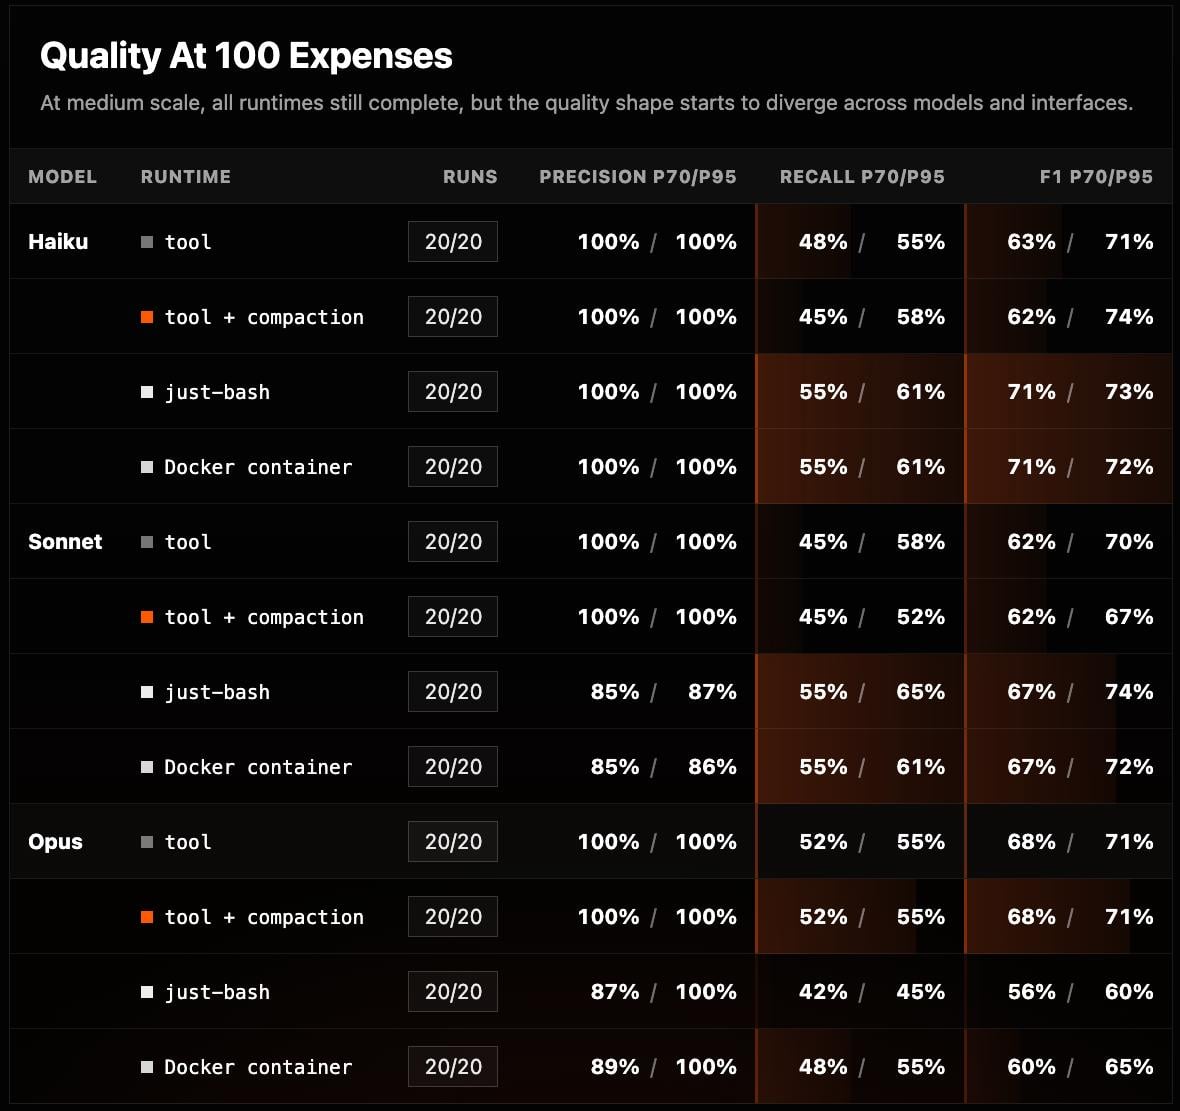The image size is (1180, 1111).
Task: Click the white square beside Sonnet Docker container
Action: 147,767
